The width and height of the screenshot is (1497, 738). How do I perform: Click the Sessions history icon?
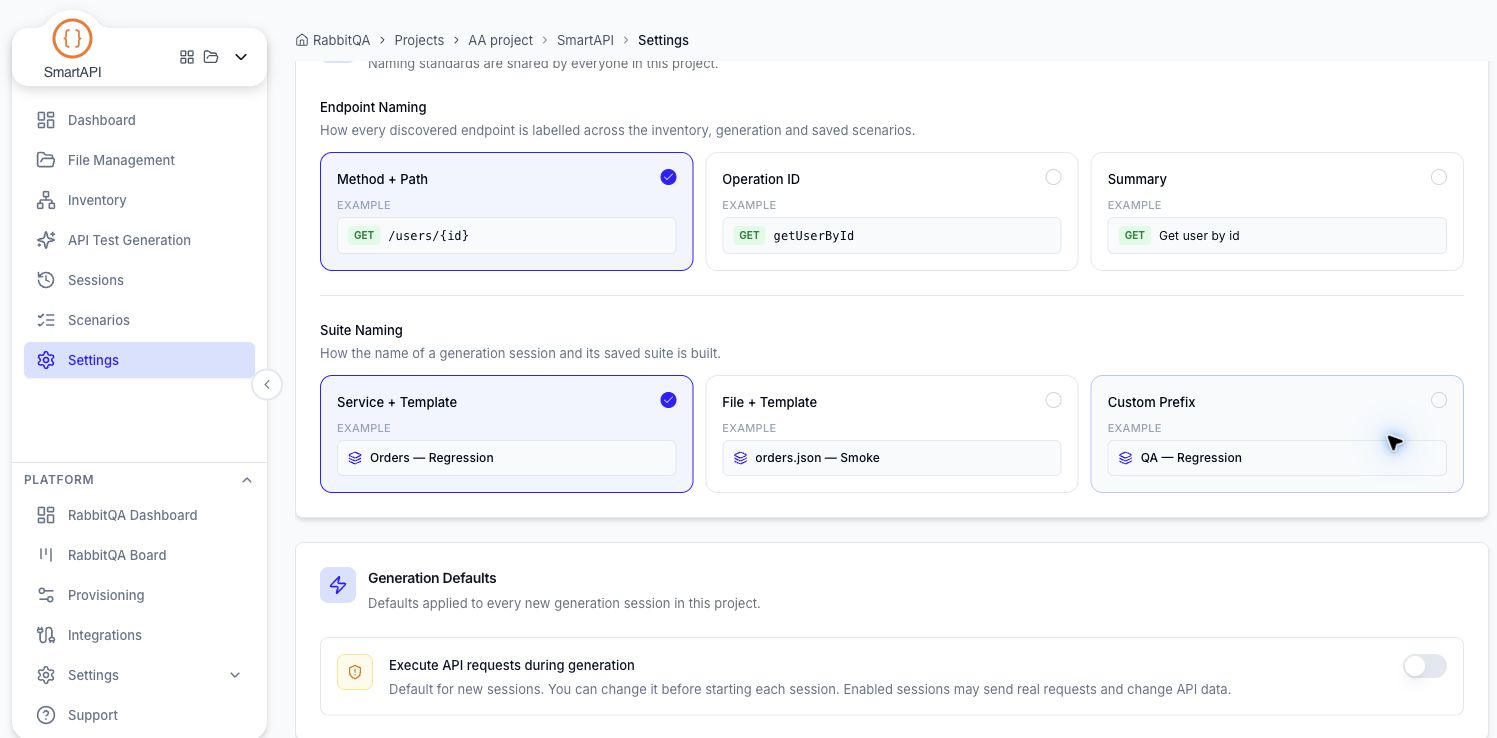46,280
